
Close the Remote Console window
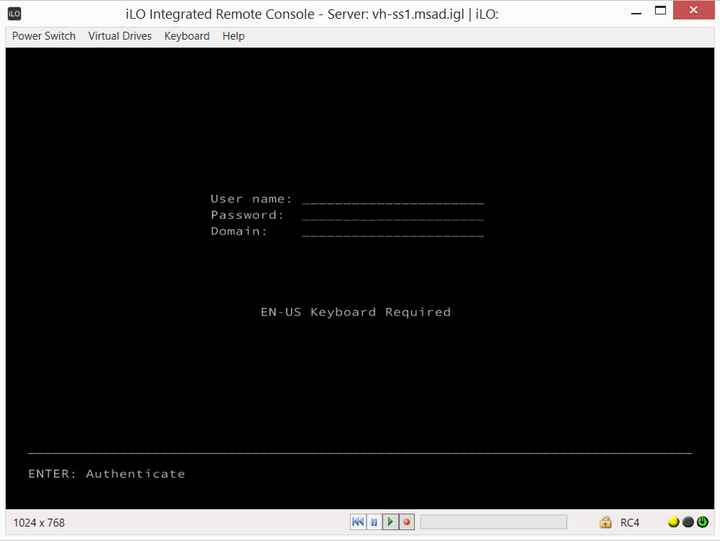[x=693, y=10]
